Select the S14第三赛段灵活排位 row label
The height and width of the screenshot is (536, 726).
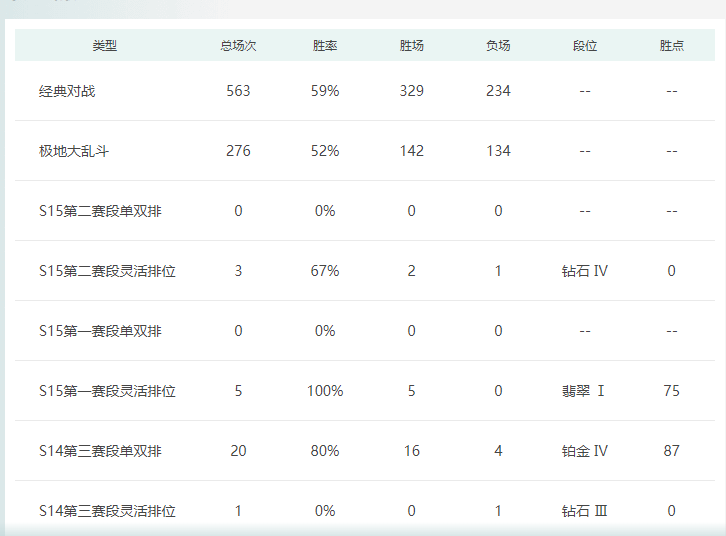[107, 511]
